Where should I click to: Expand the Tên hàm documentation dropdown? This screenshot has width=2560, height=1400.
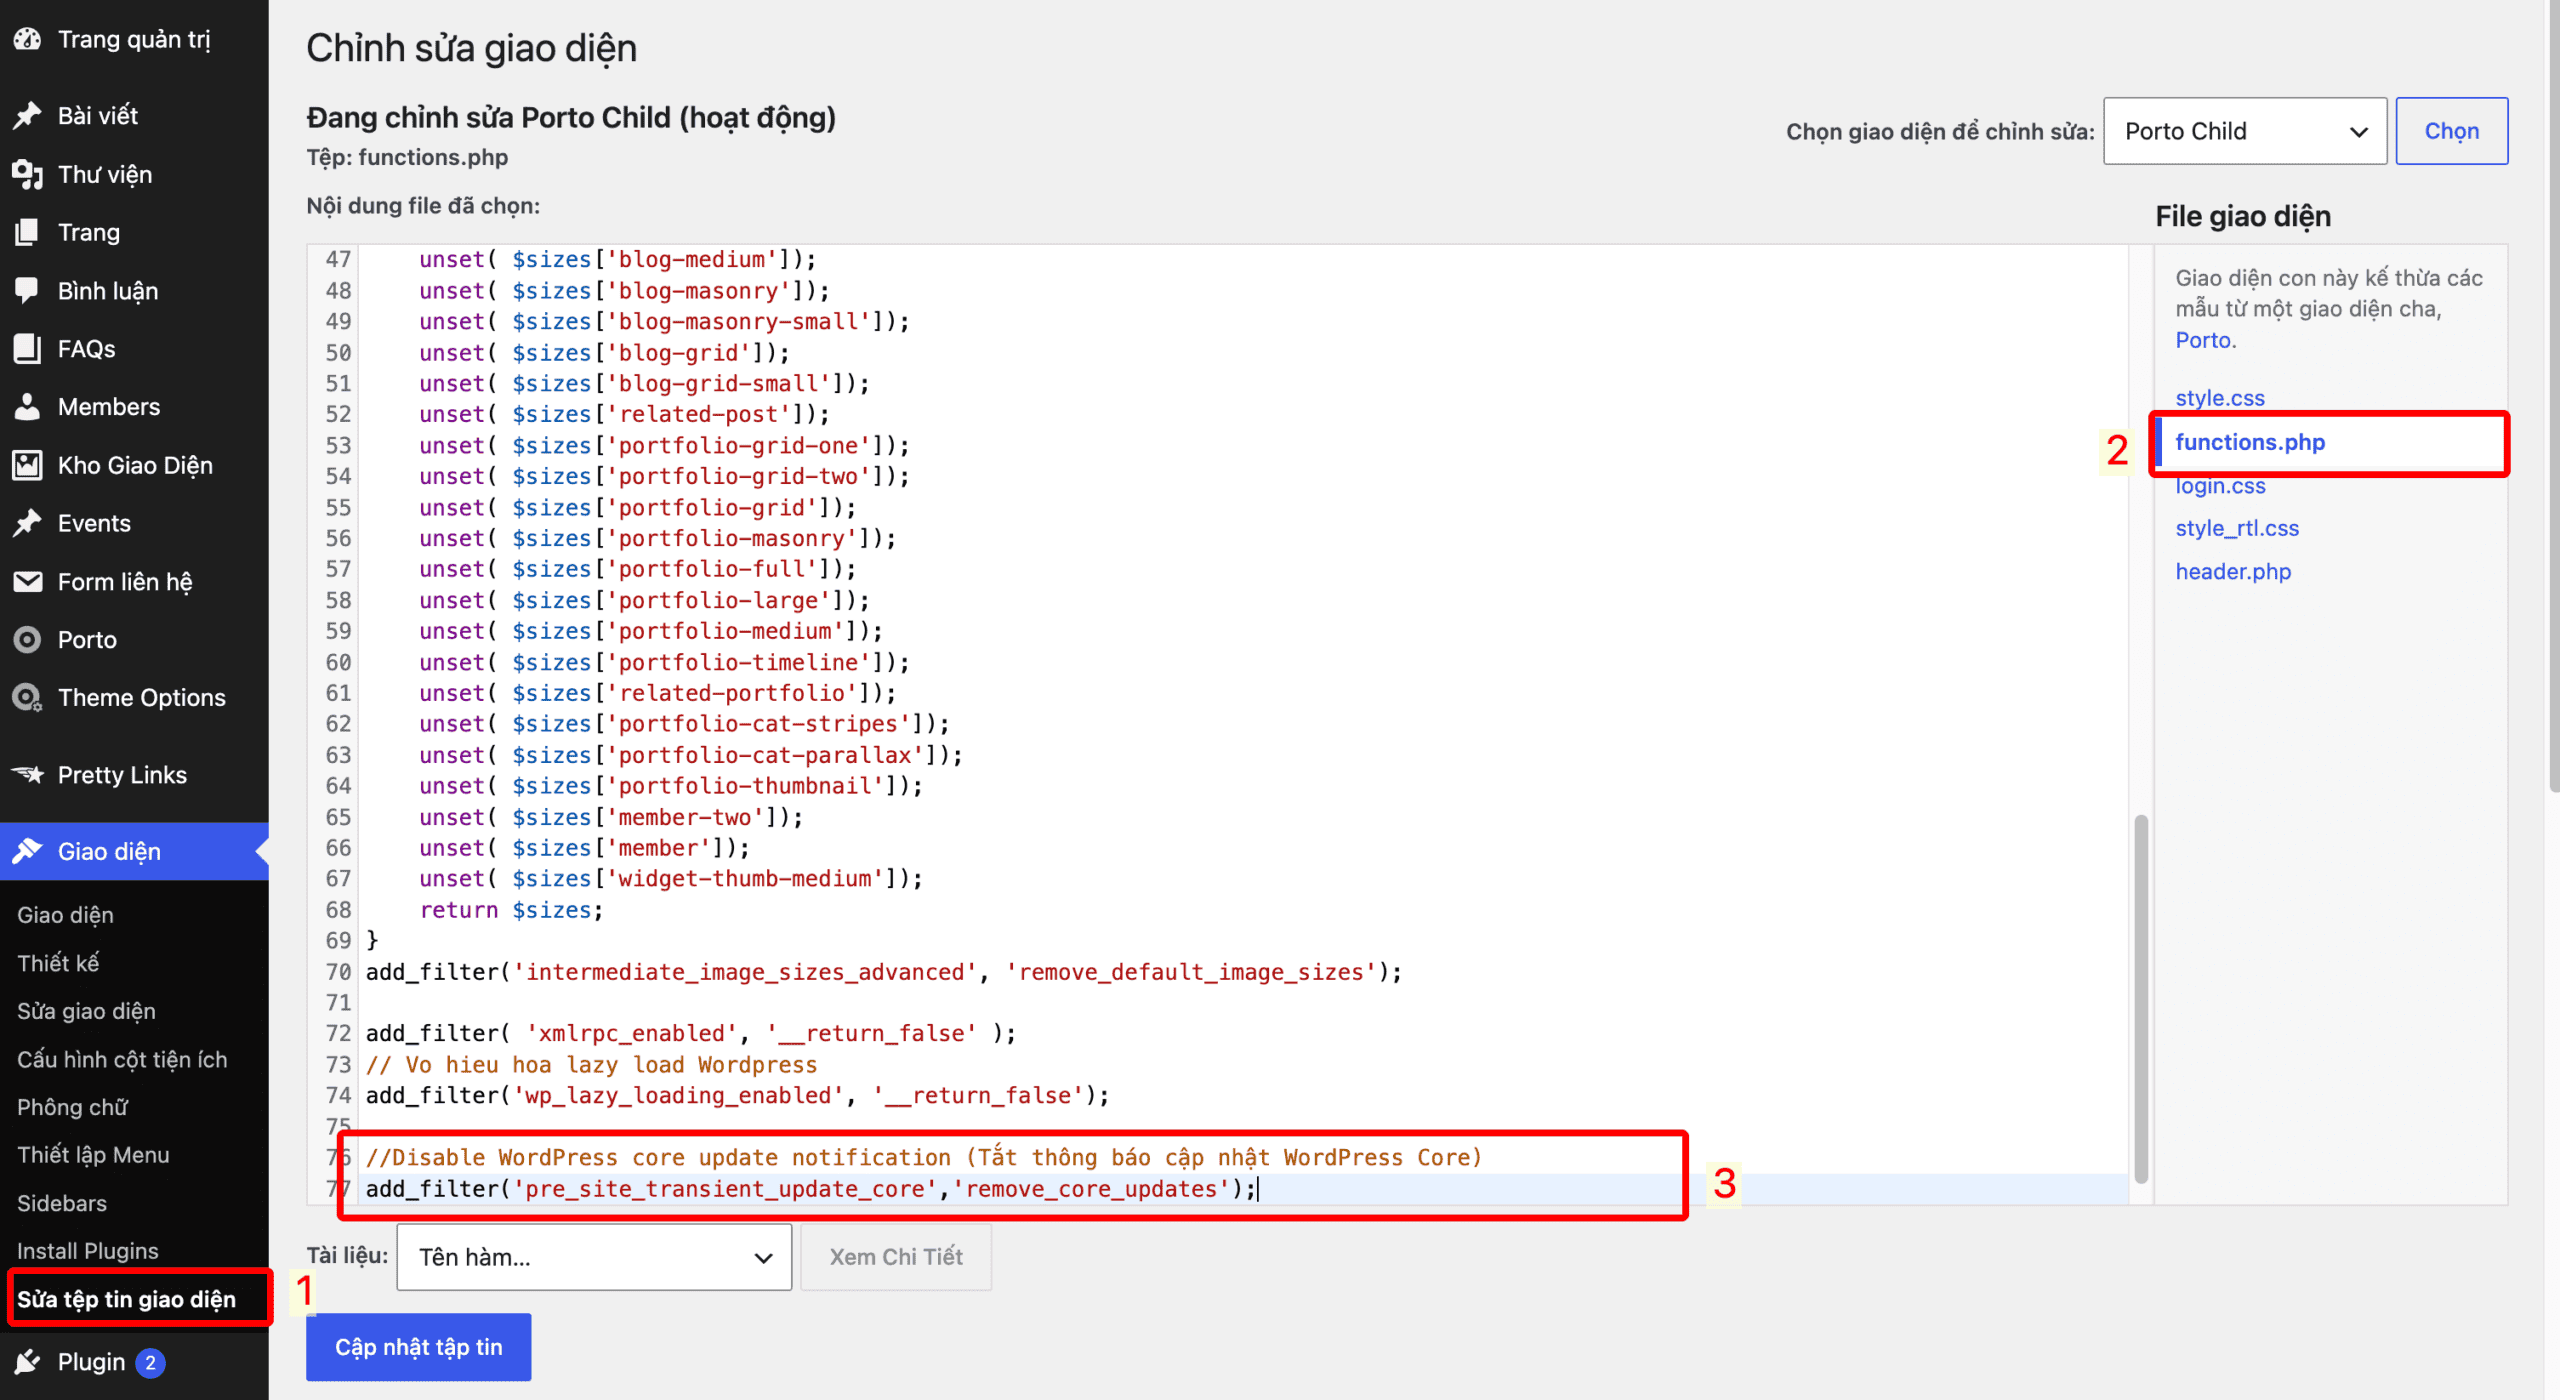click(x=594, y=1257)
